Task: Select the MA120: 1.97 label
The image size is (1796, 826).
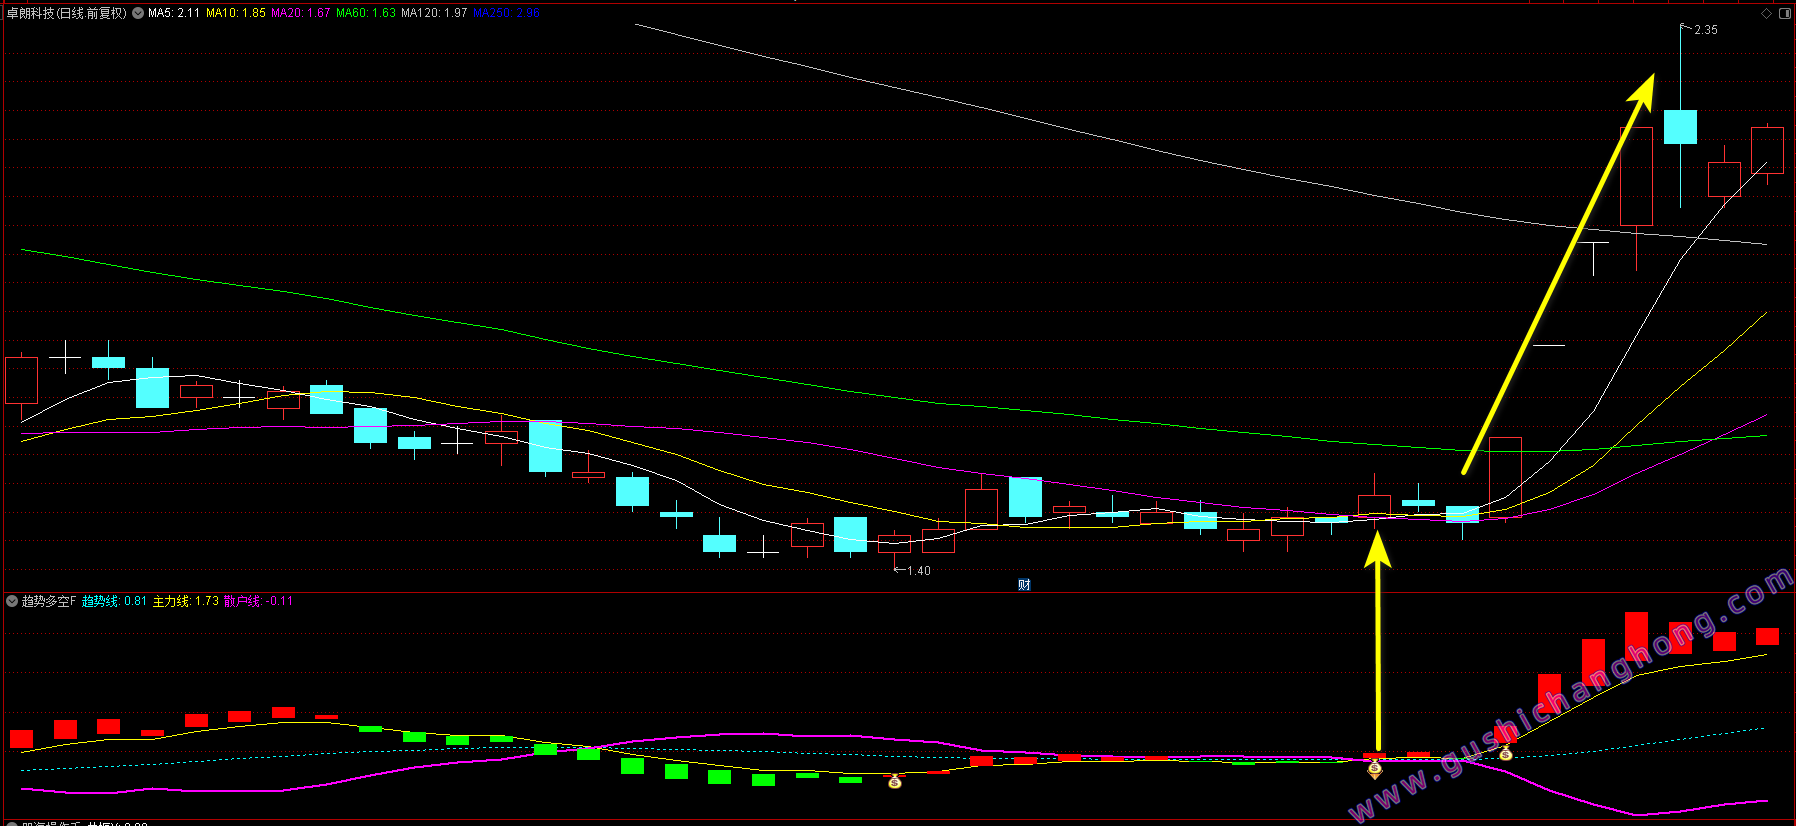Action: pos(434,13)
